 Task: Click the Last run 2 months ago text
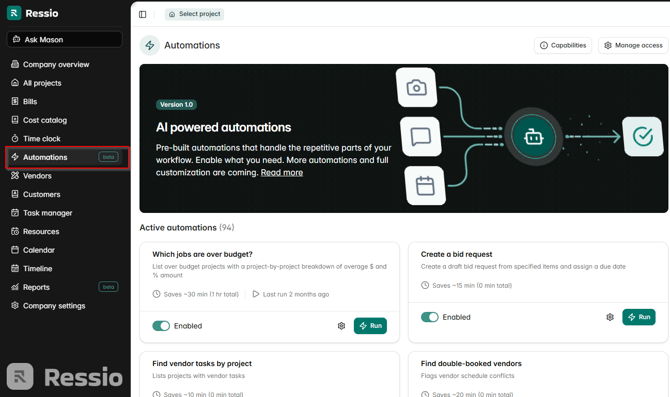(x=296, y=294)
